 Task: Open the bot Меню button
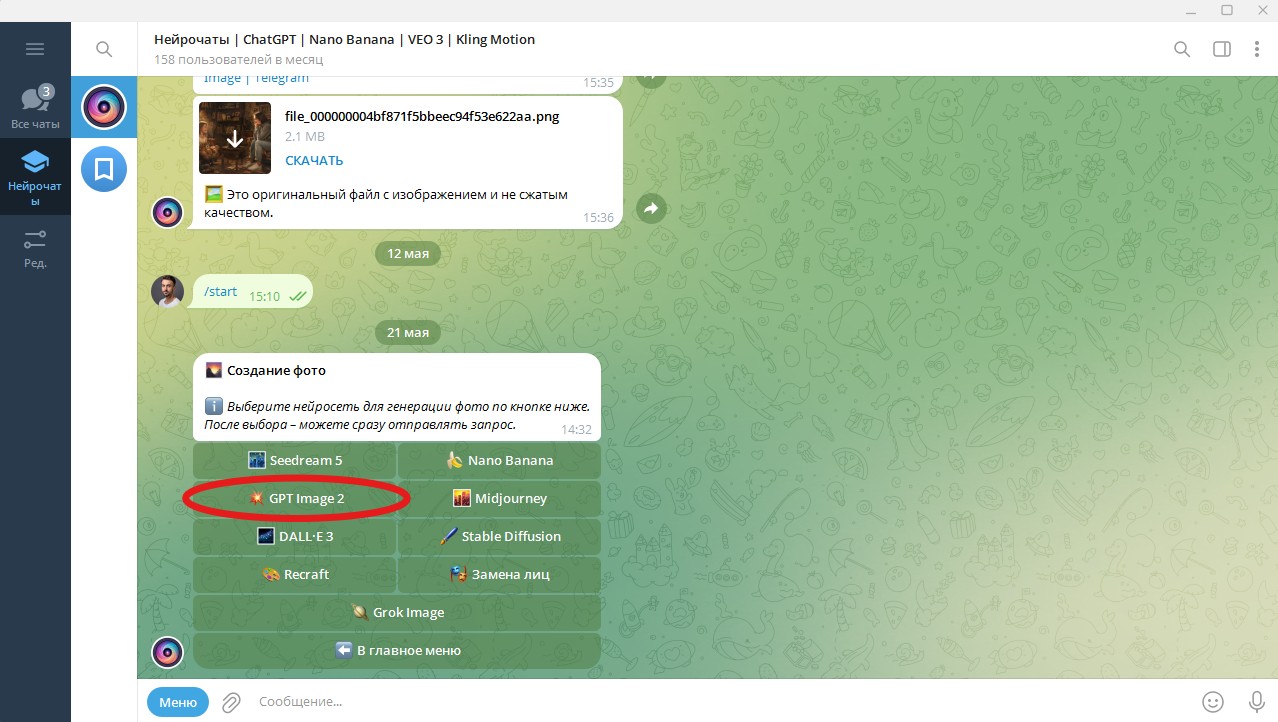tap(178, 702)
